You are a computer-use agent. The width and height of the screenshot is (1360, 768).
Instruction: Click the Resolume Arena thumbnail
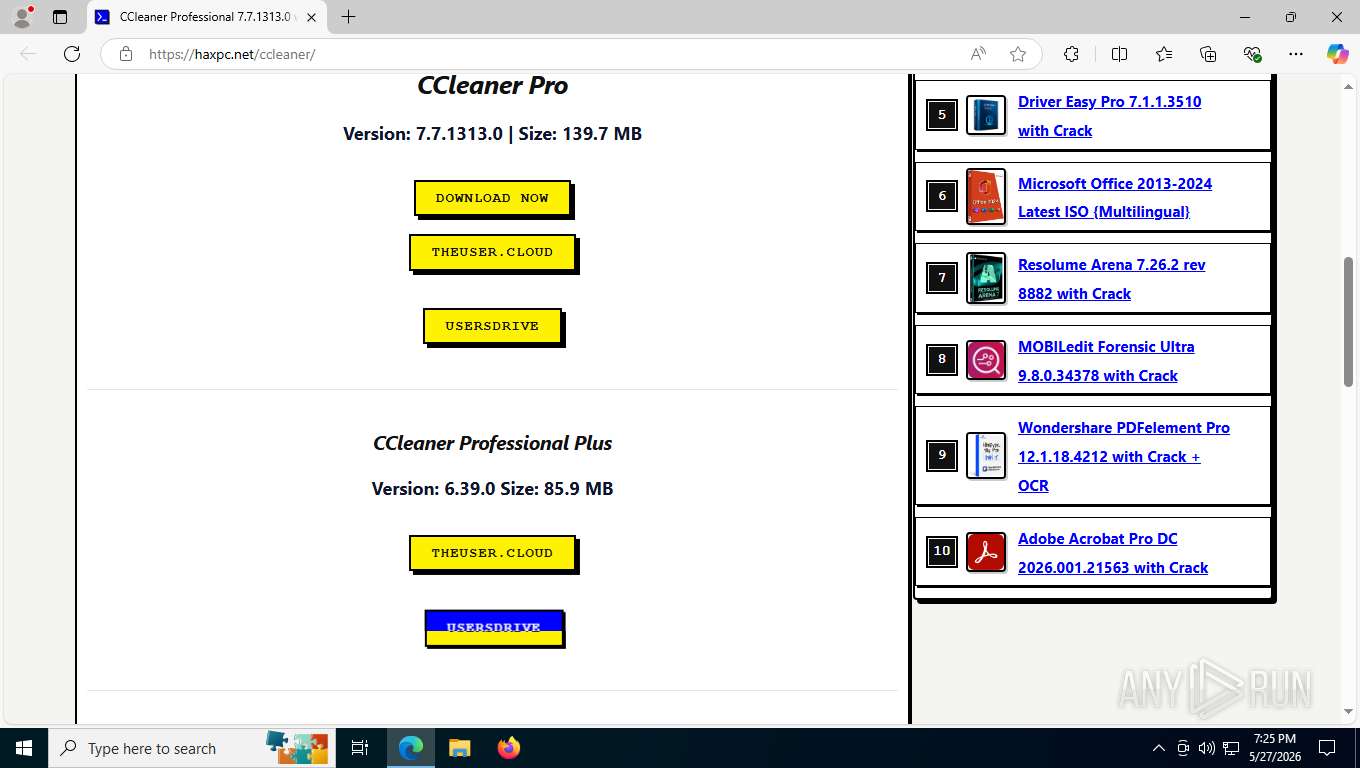986,278
